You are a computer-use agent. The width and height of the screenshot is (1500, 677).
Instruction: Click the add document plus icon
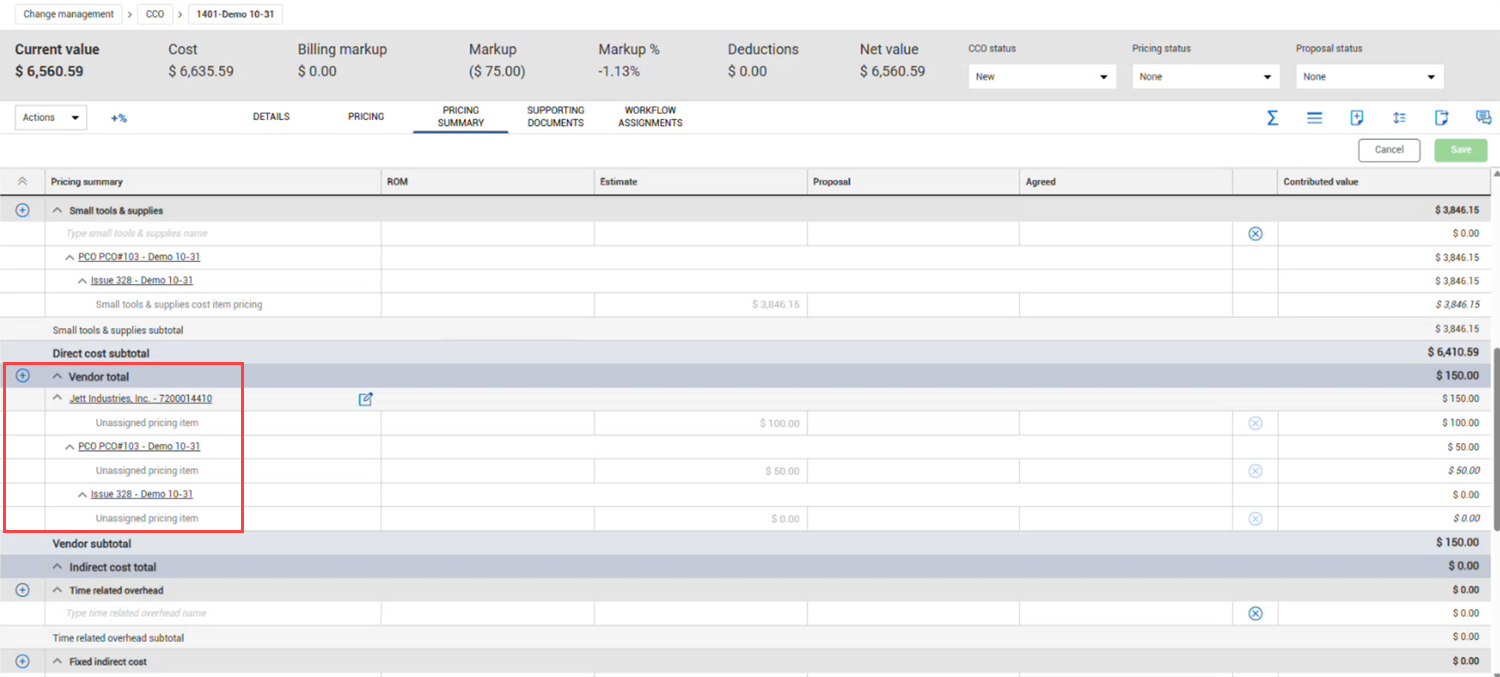[1357, 118]
